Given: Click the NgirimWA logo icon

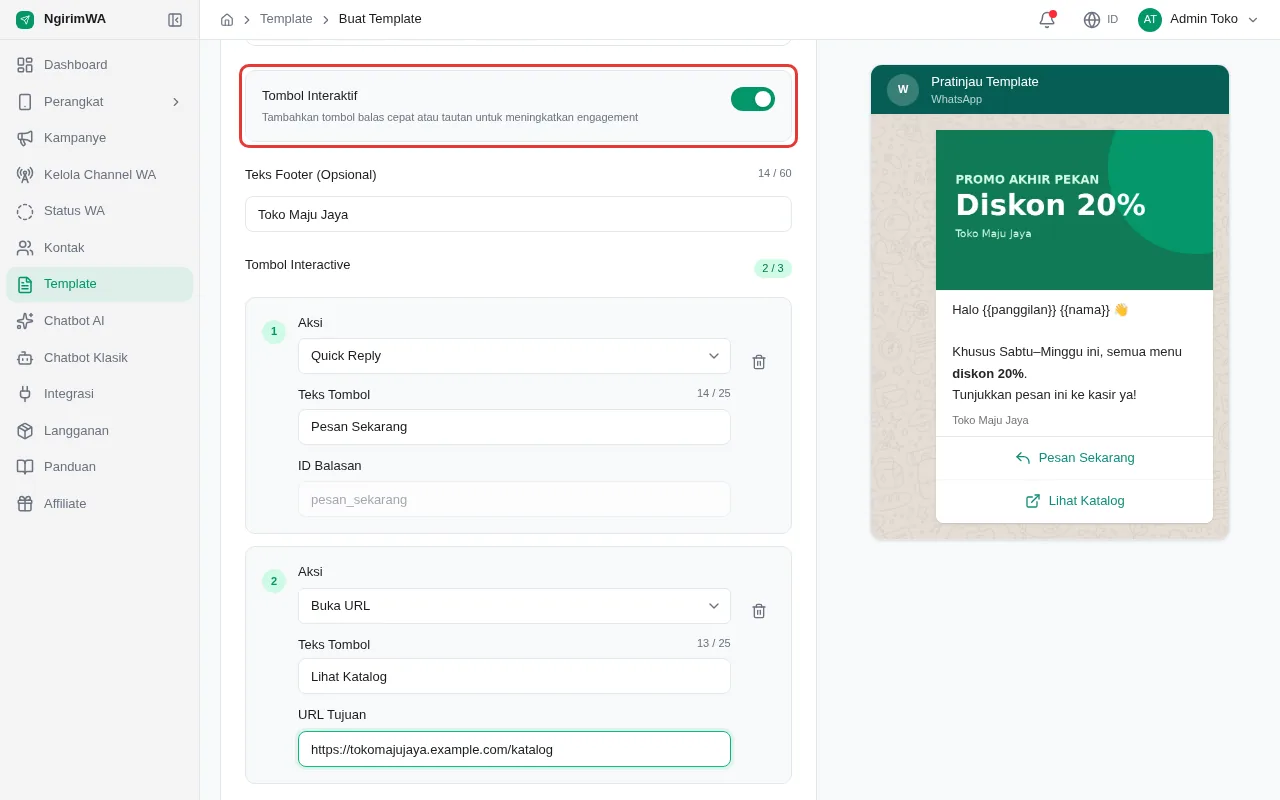Looking at the screenshot, I should [25, 19].
